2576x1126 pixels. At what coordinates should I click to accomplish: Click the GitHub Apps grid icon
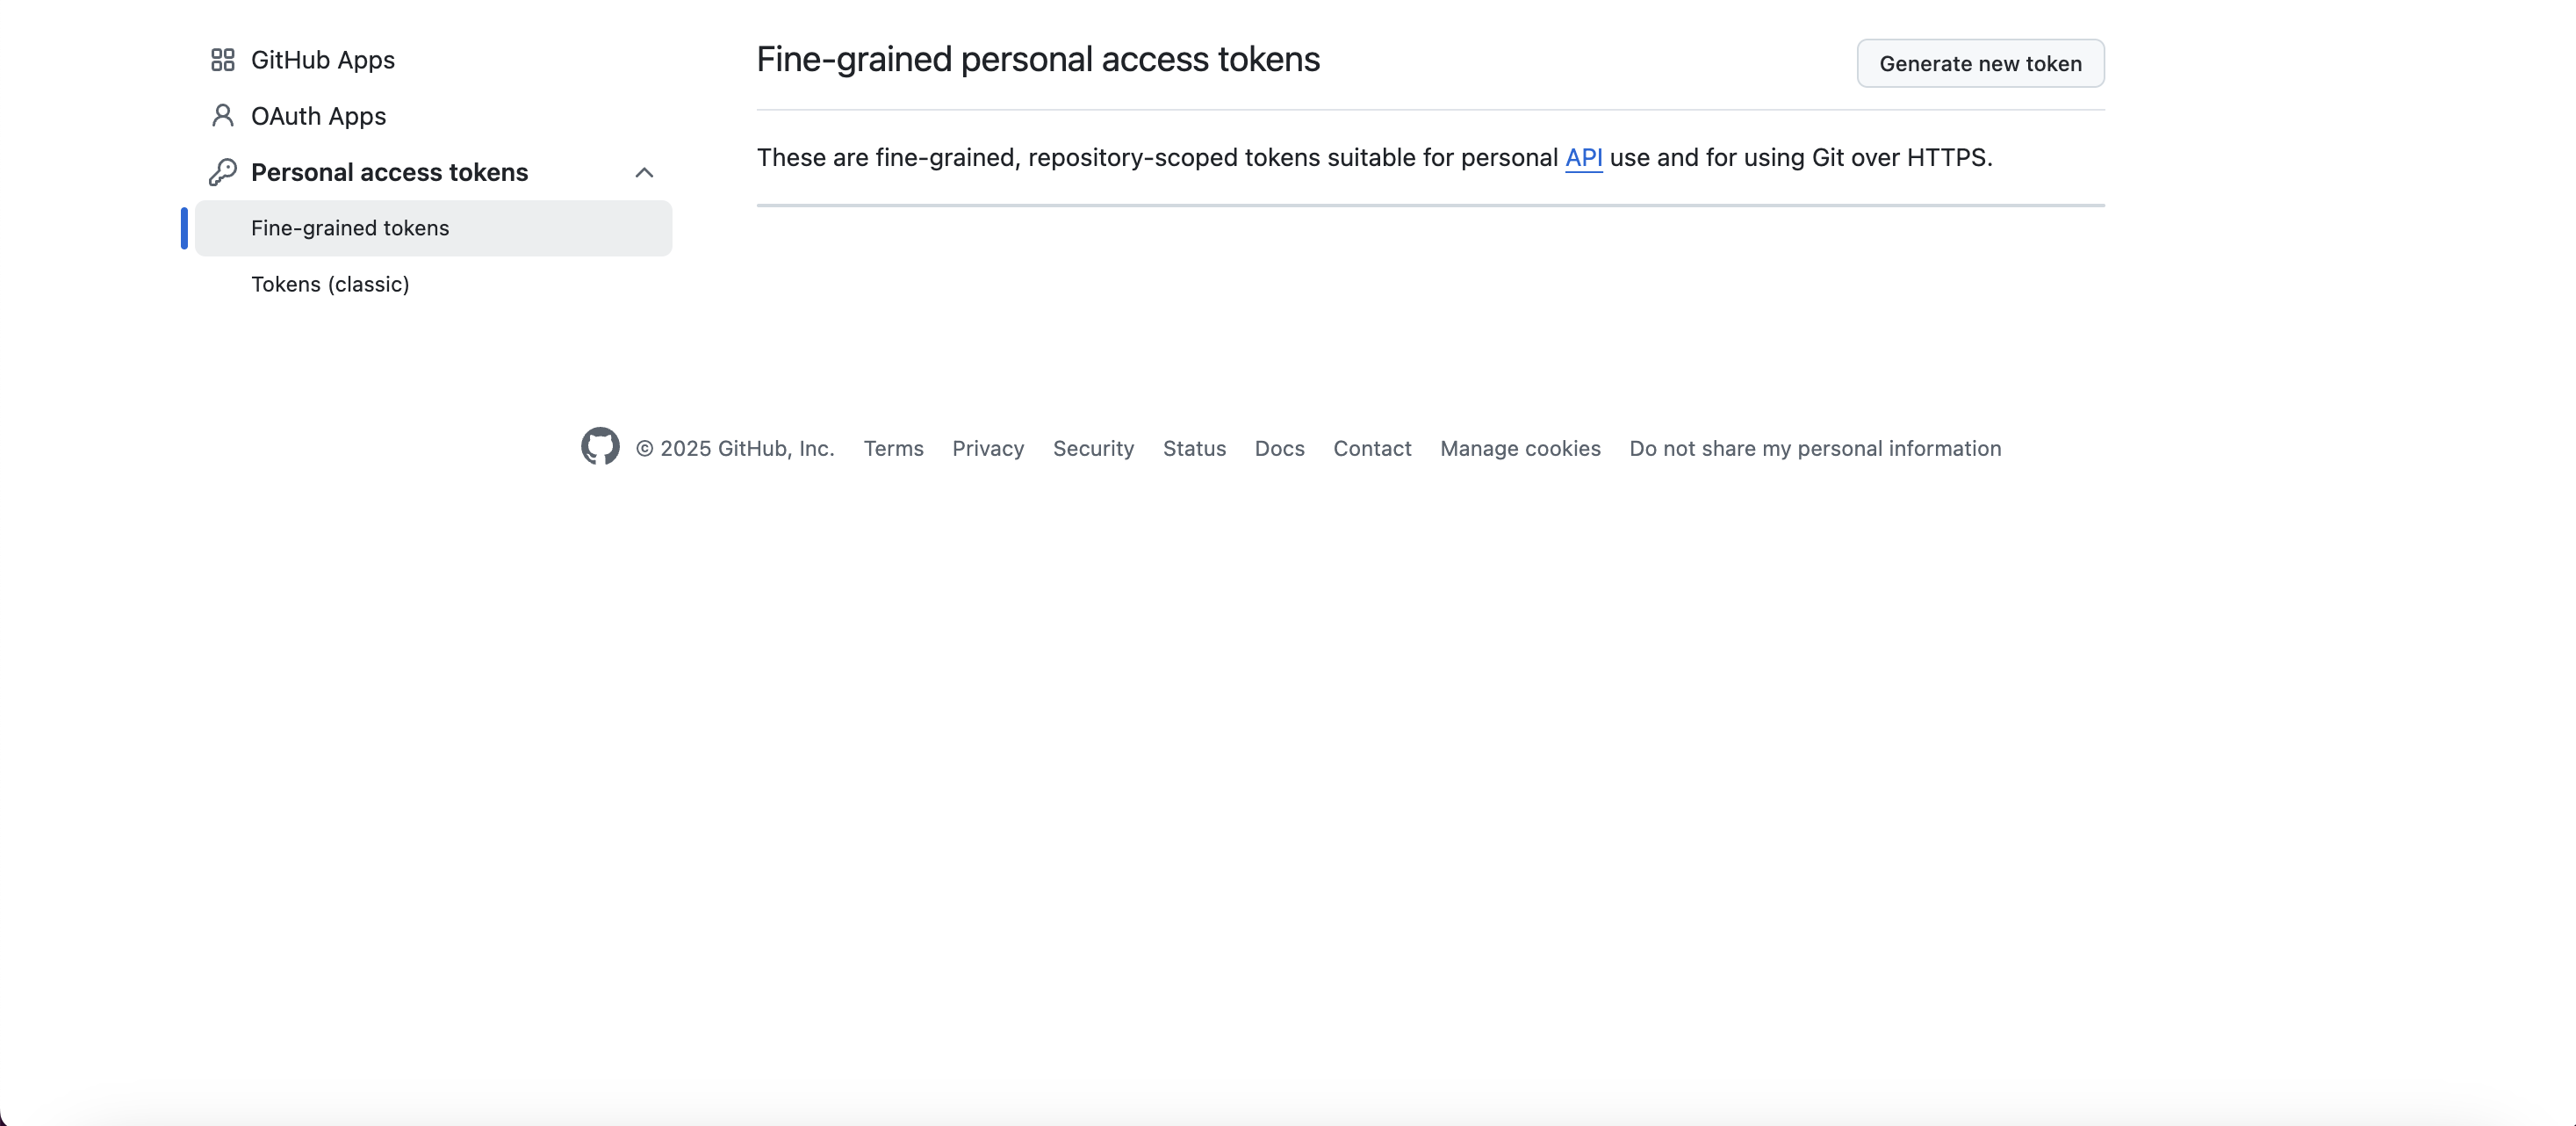click(222, 60)
